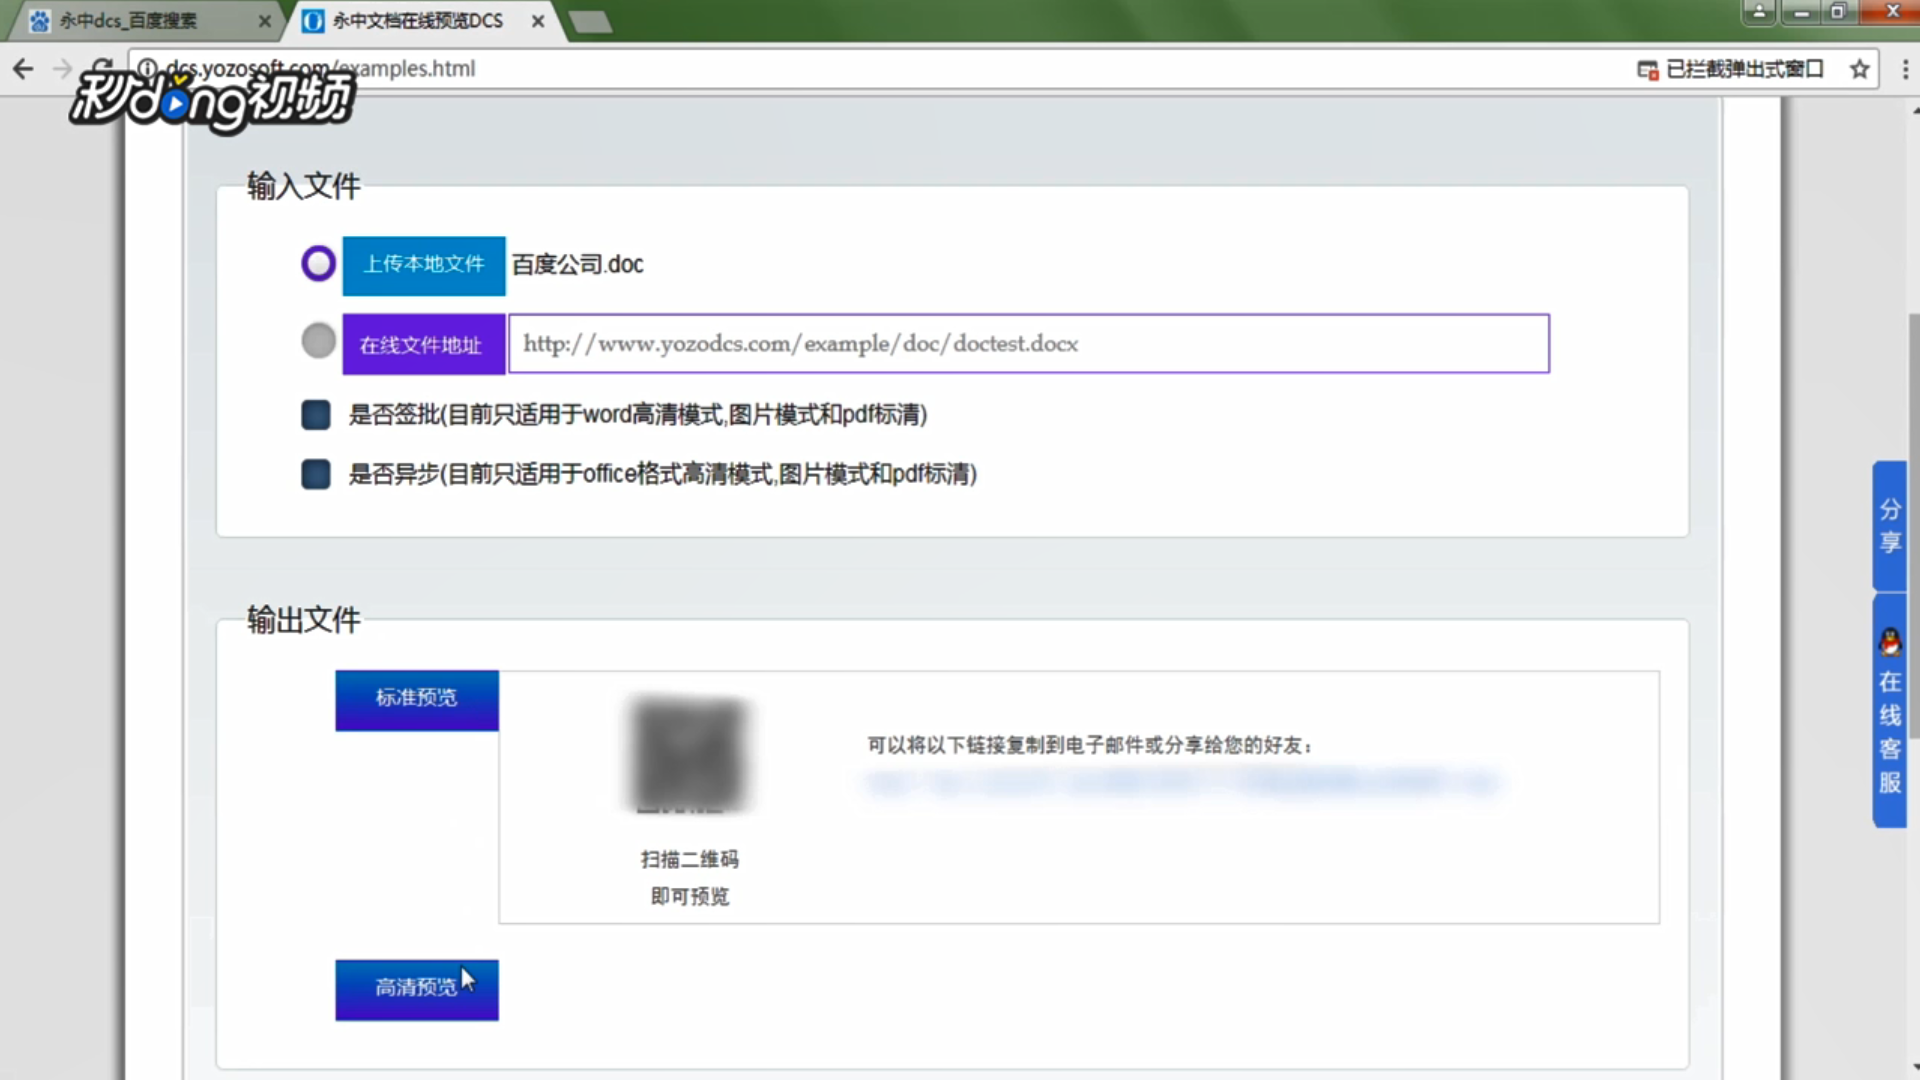The height and width of the screenshot is (1080, 1920).
Task: Open the 分享 share side tab
Action: [1890, 526]
